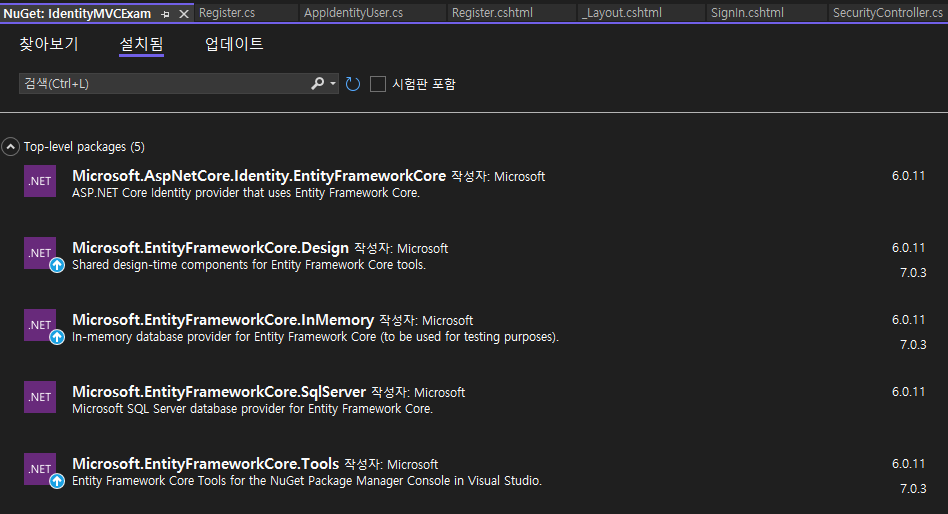The height and width of the screenshot is (514, 948).
Task: Click installed version 6.0.11 of EntityFrameworkCore.Design
Action: tap(908, 248)
